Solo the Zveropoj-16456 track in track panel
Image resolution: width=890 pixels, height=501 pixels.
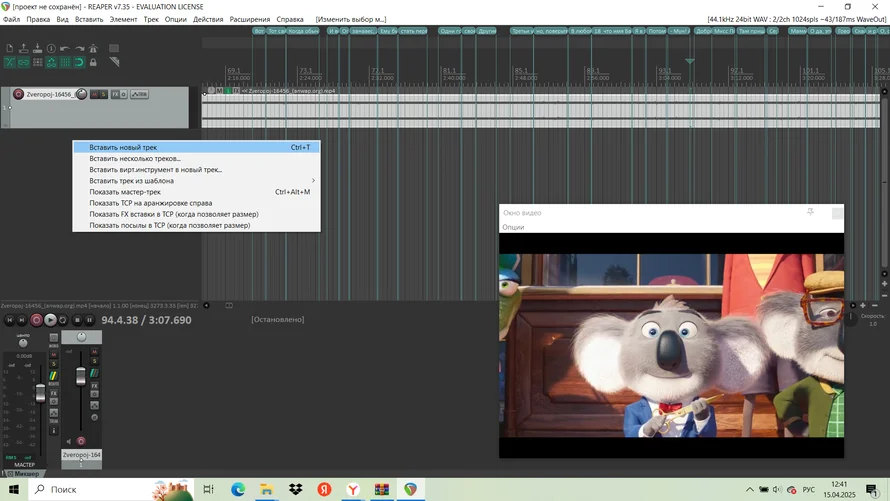[x=103, y=94]
